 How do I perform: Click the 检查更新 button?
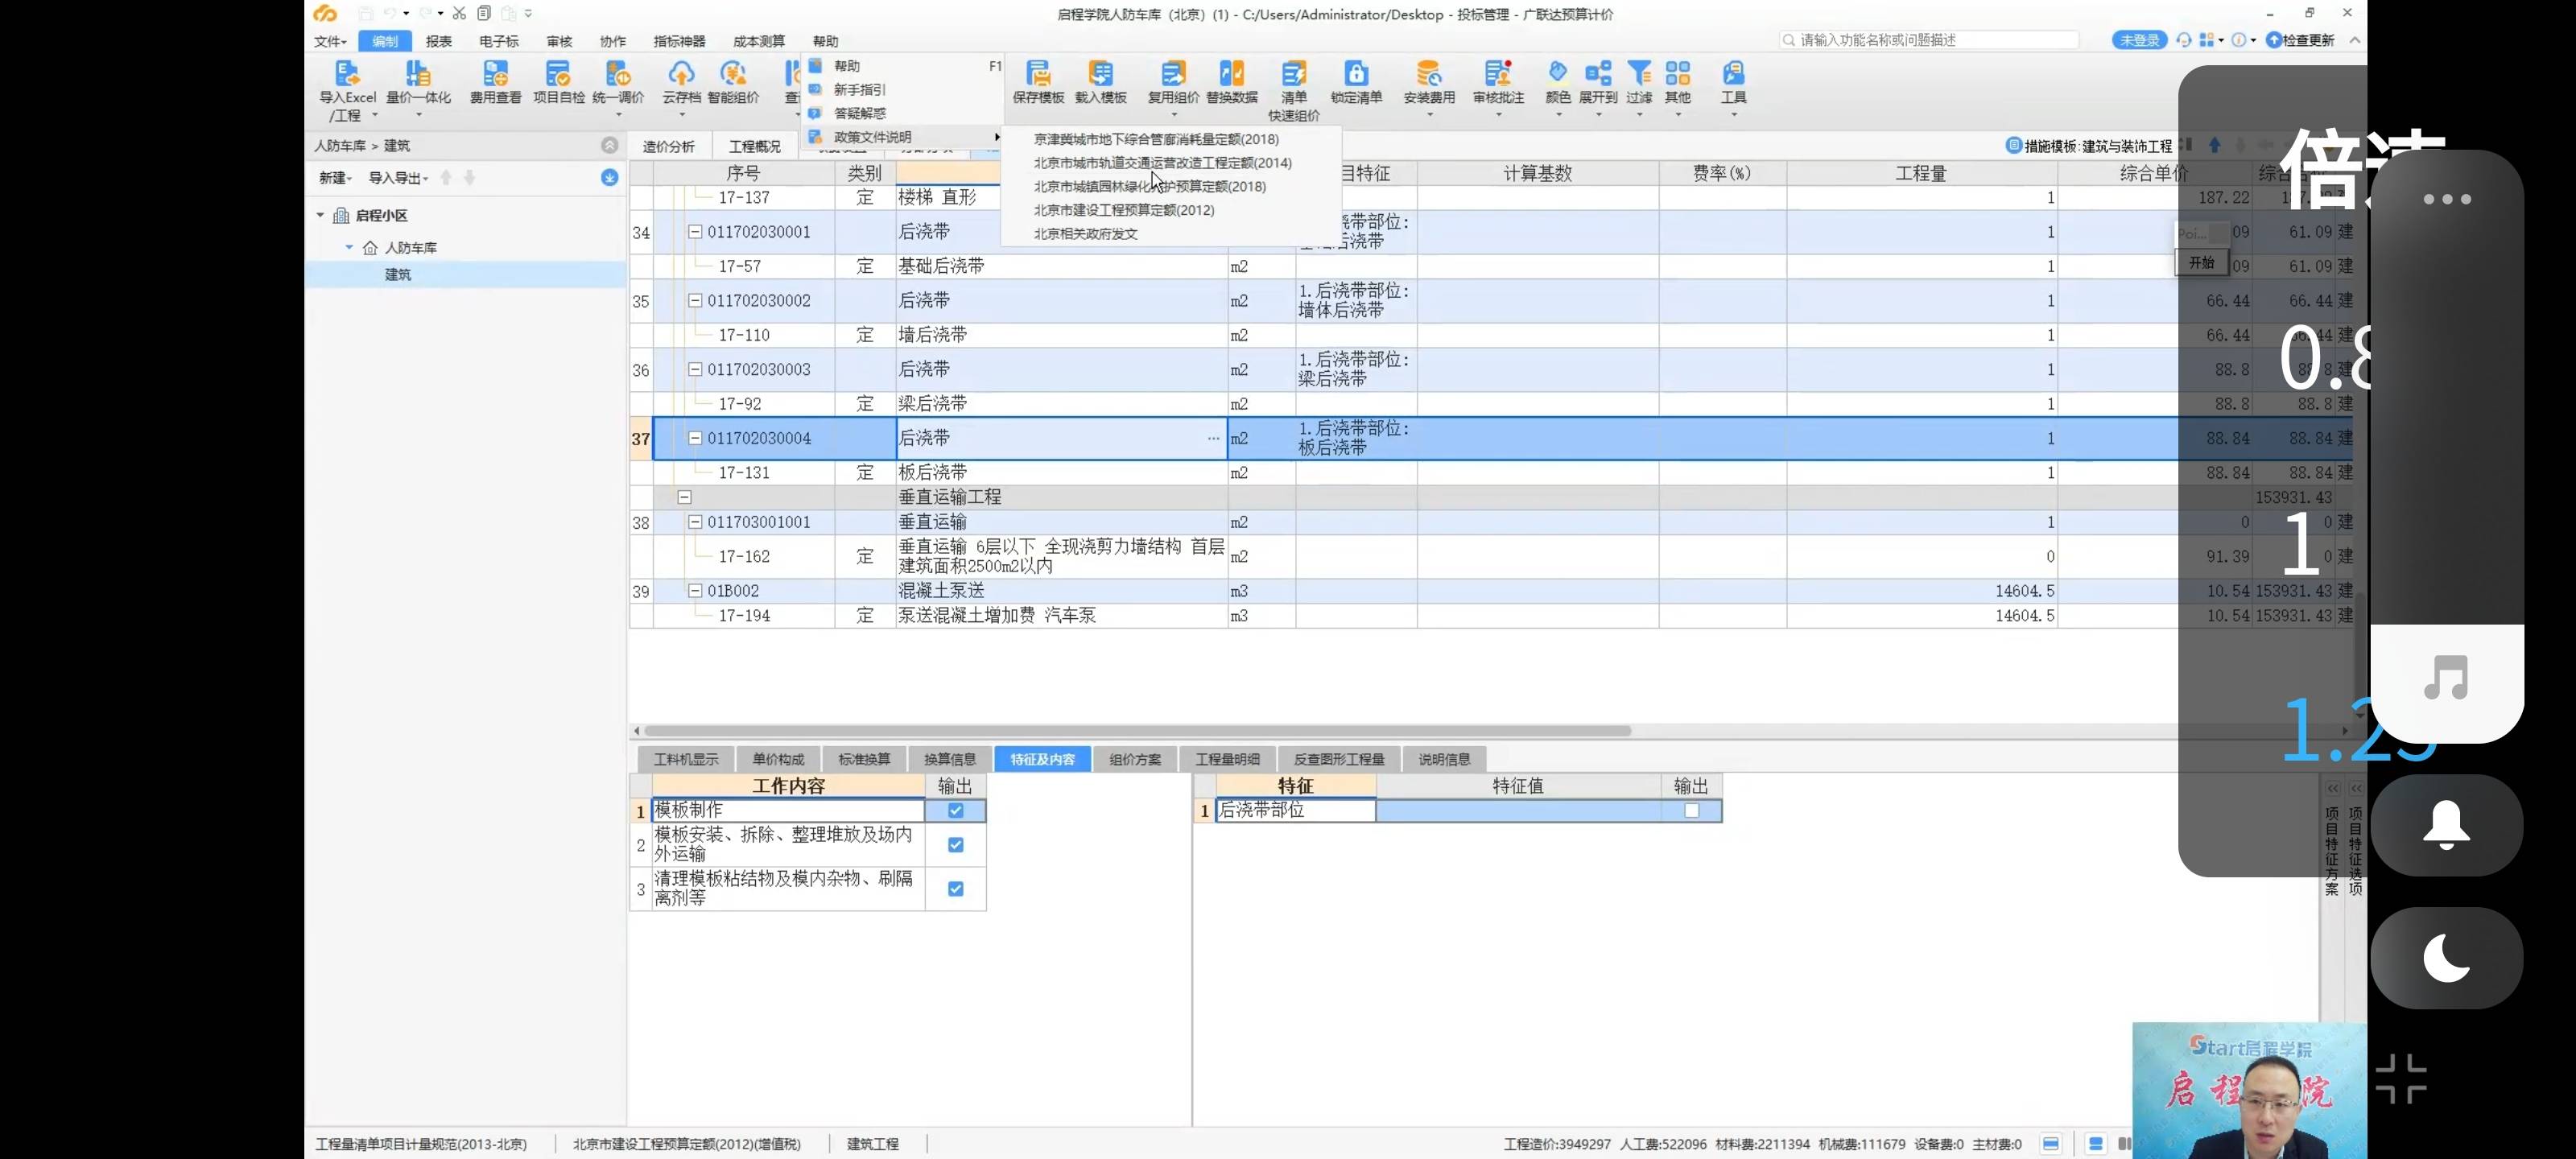(2300, 40)
